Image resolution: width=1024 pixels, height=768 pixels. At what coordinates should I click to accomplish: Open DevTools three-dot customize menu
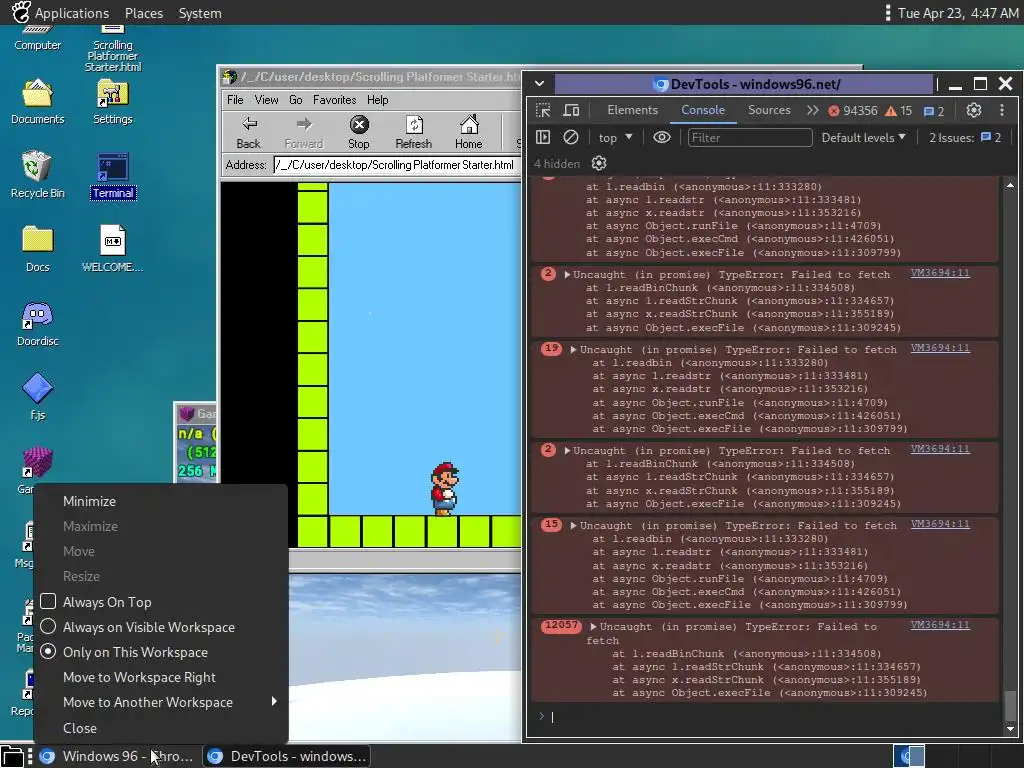[1002, 110]
